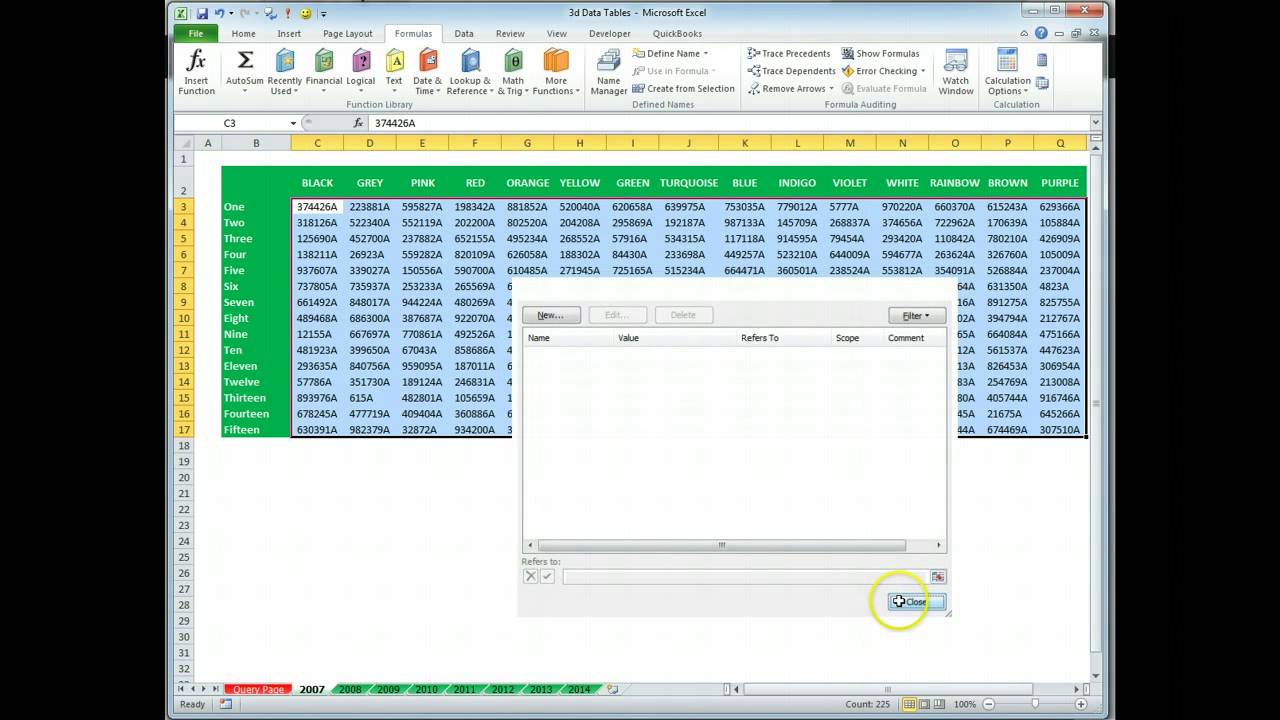Open the File tab
Image resolution: width=1280 pixels, height=720 pixels.
coord(195,33)
